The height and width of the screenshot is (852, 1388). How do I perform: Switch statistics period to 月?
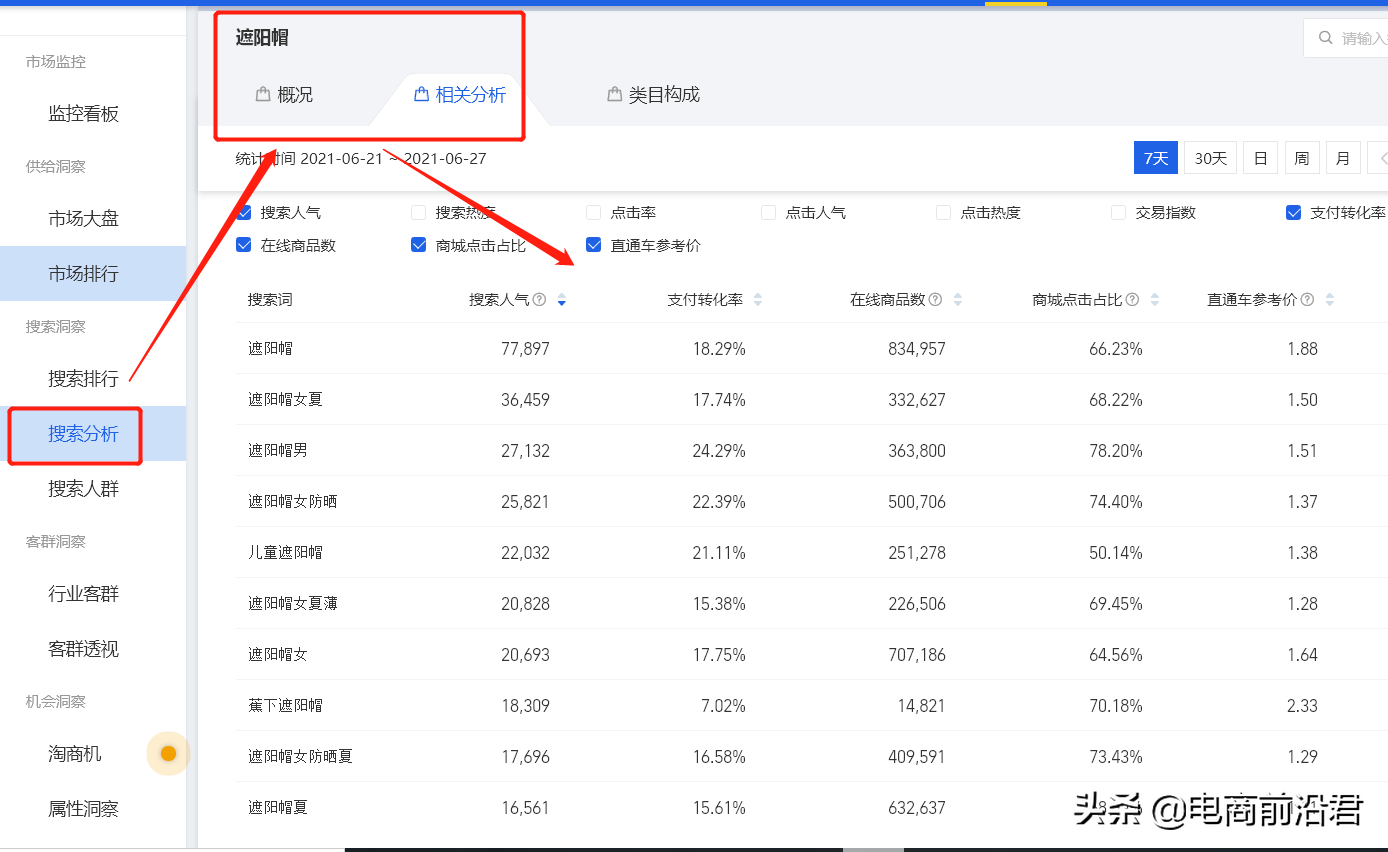1343,157
